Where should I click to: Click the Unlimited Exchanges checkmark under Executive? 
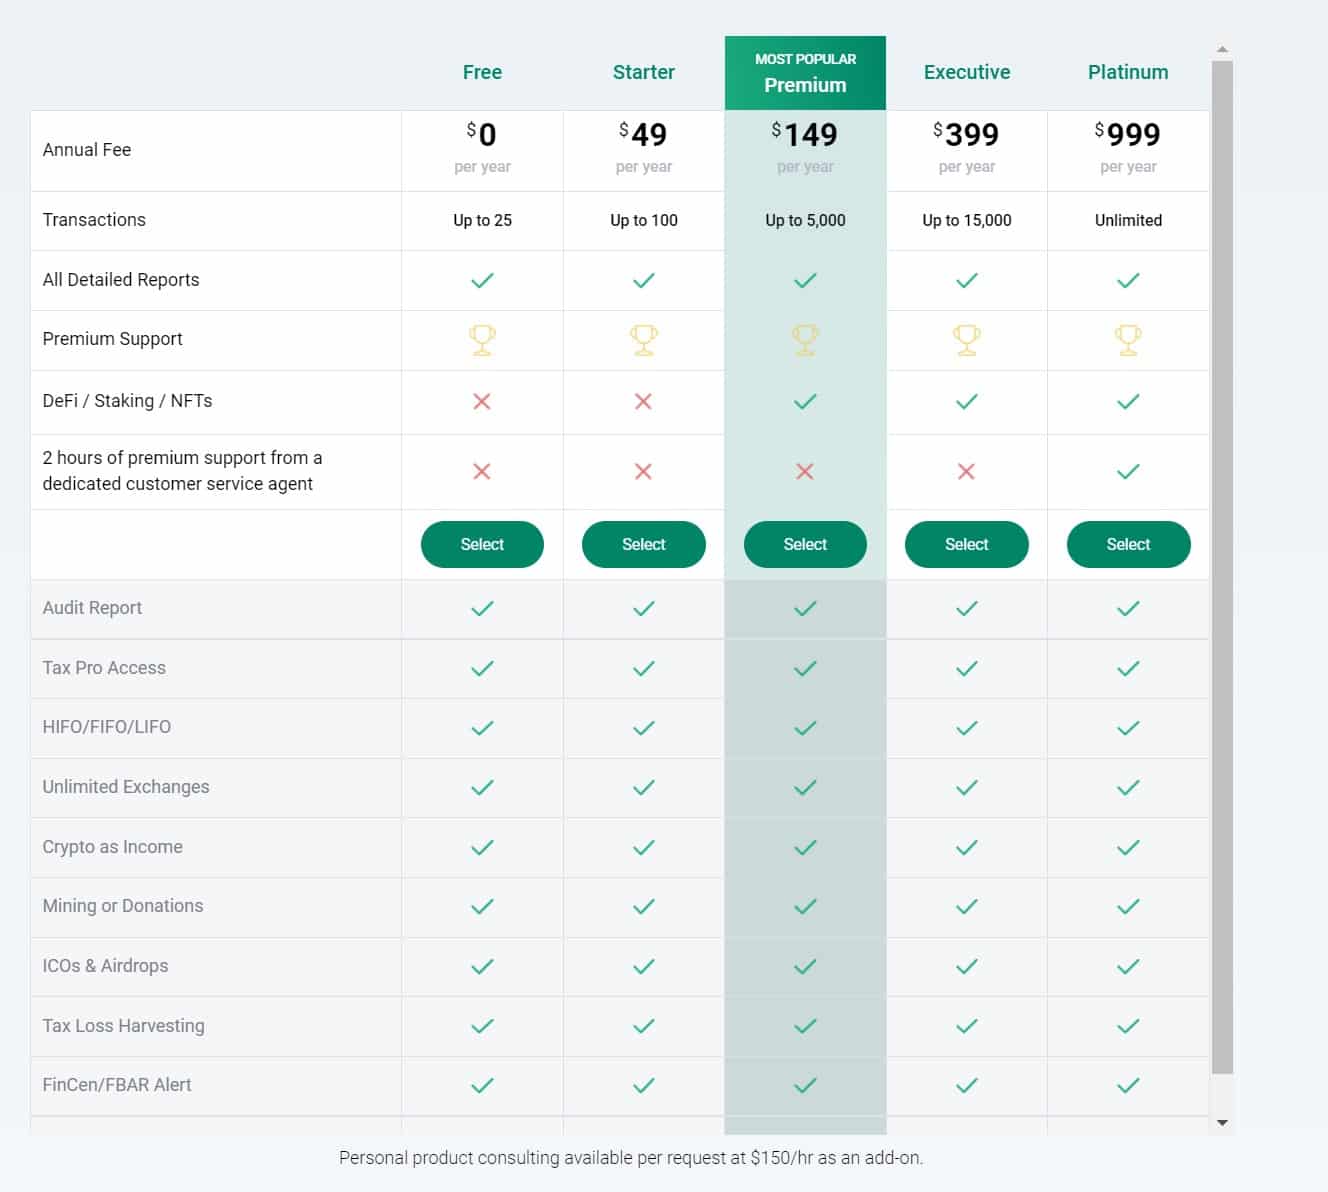[x=967, y=787]
